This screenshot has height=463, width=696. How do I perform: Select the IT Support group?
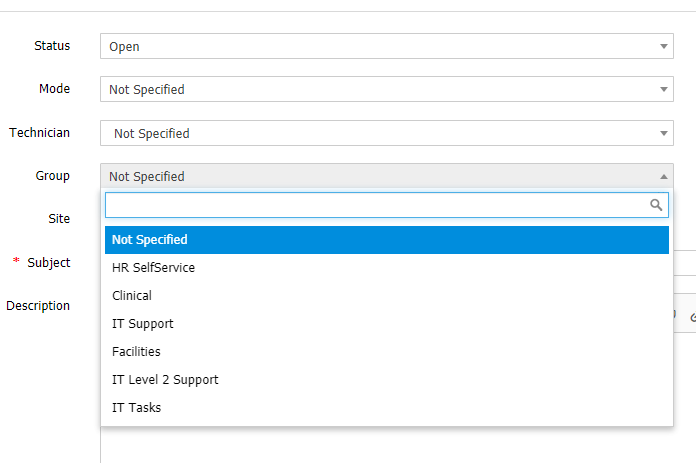tap(143, 324)
